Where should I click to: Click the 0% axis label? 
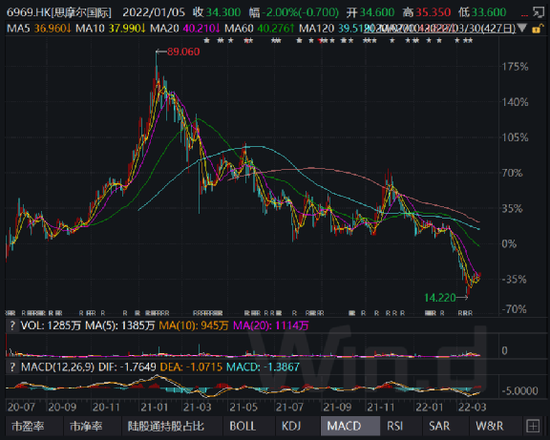pyautogui.click(x=509, y=244)
